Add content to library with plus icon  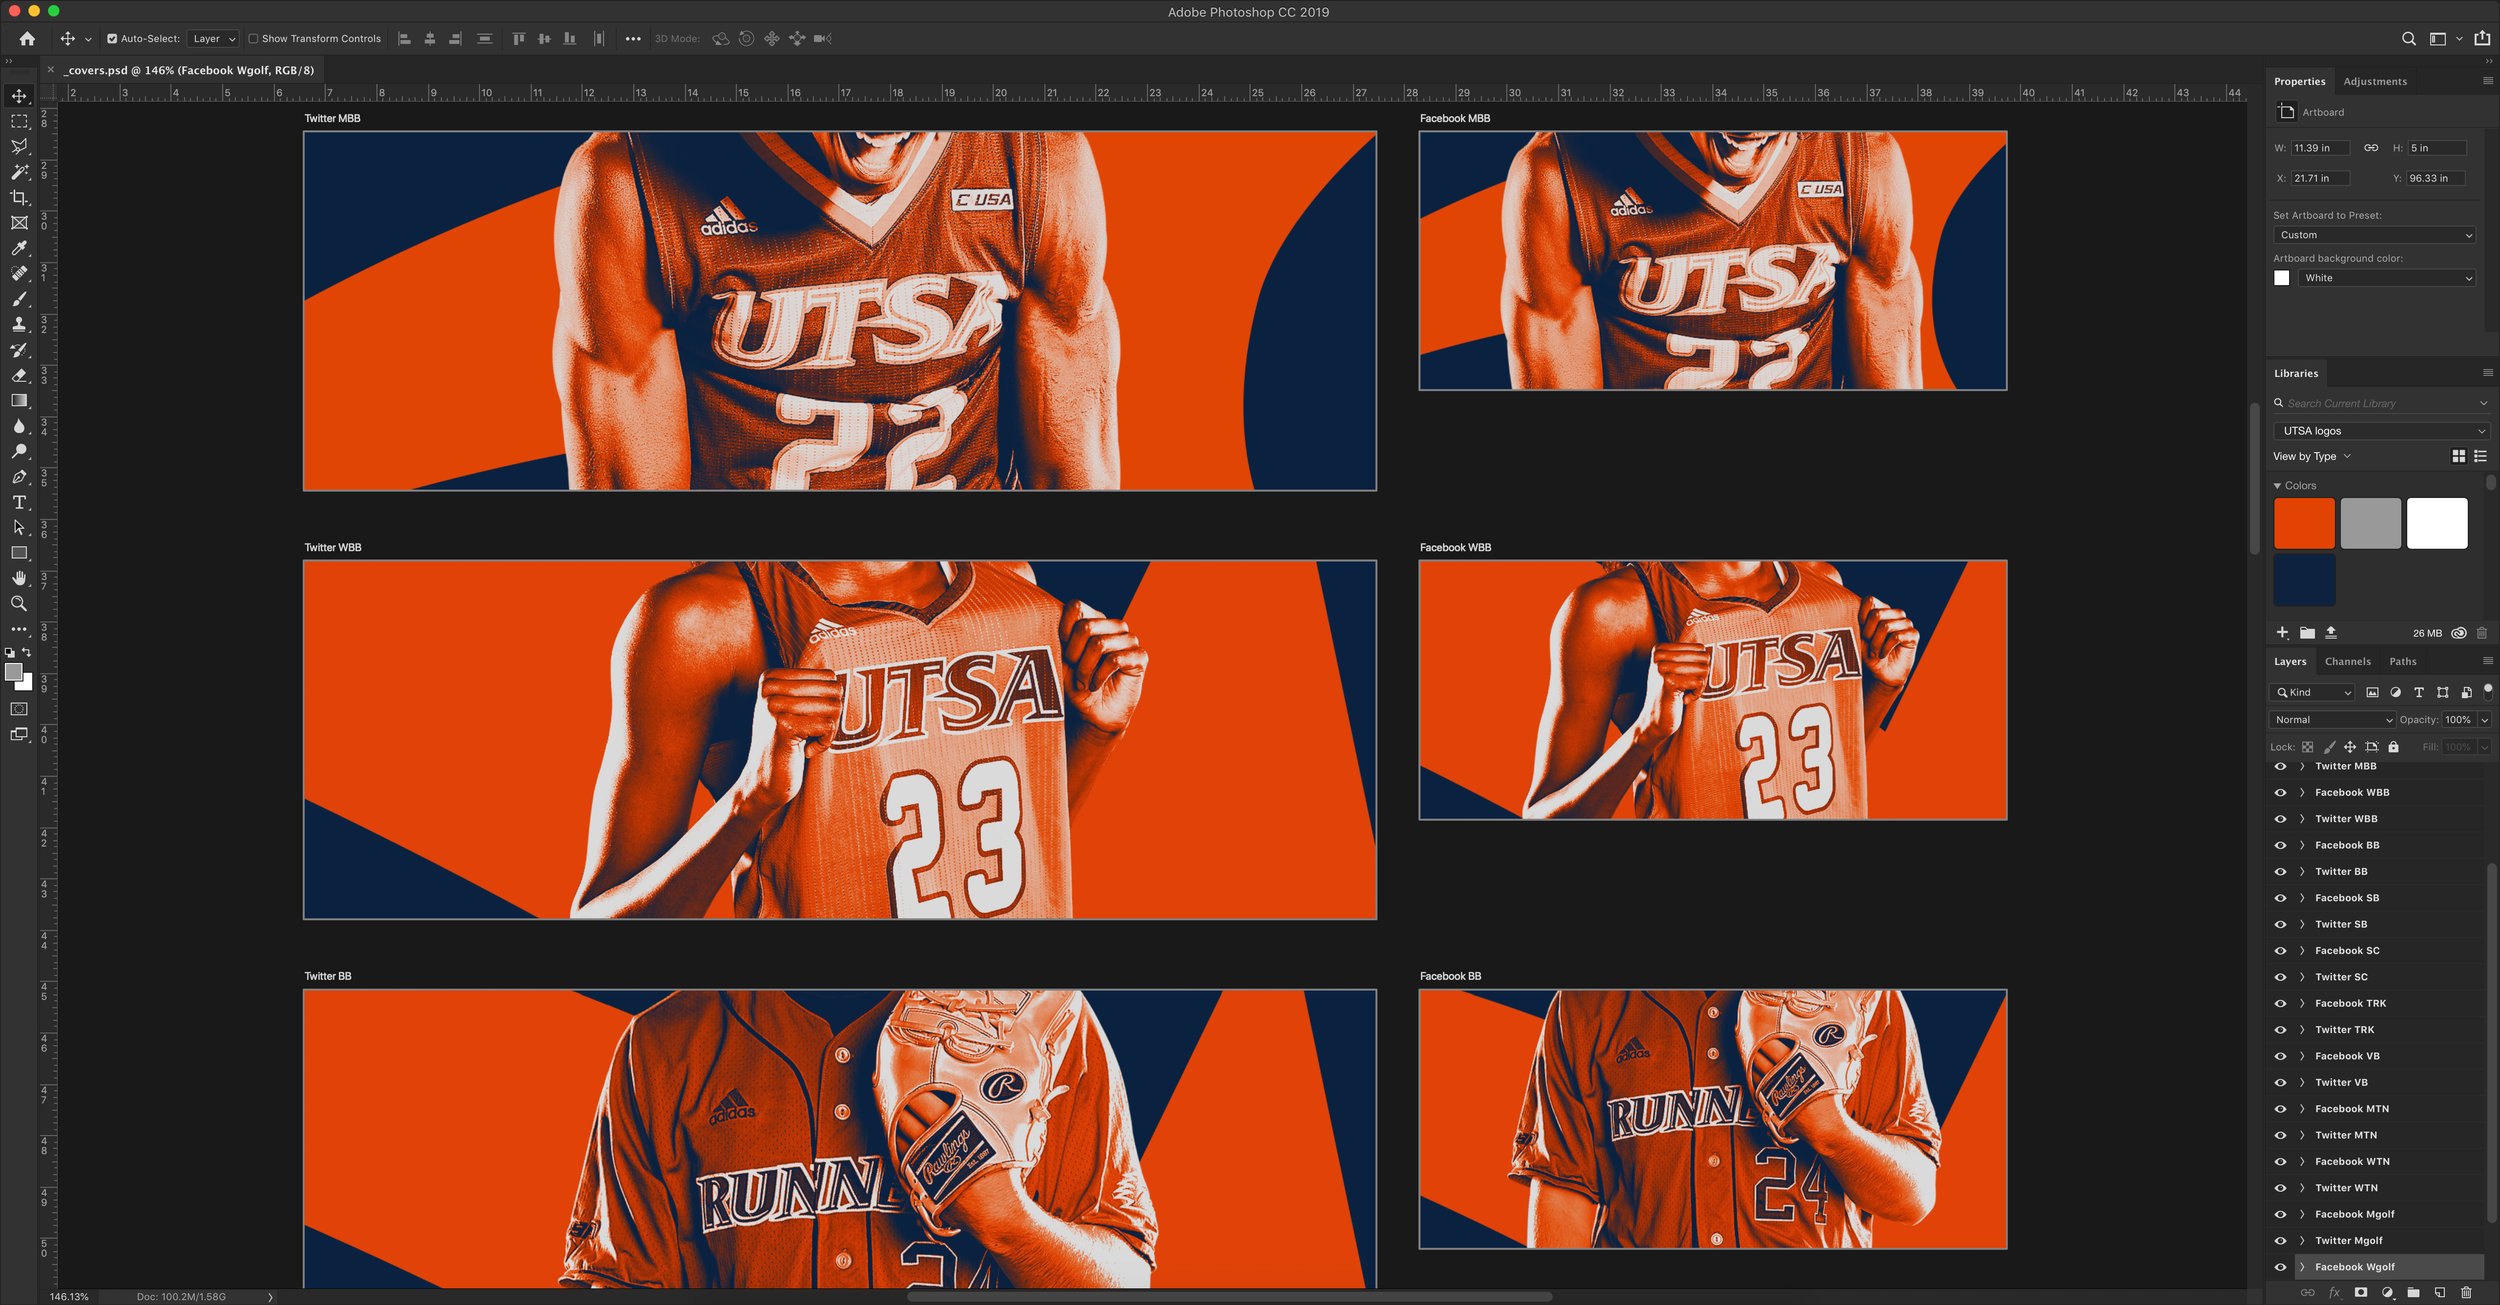pyautogui.click(x=2282, y=633)
